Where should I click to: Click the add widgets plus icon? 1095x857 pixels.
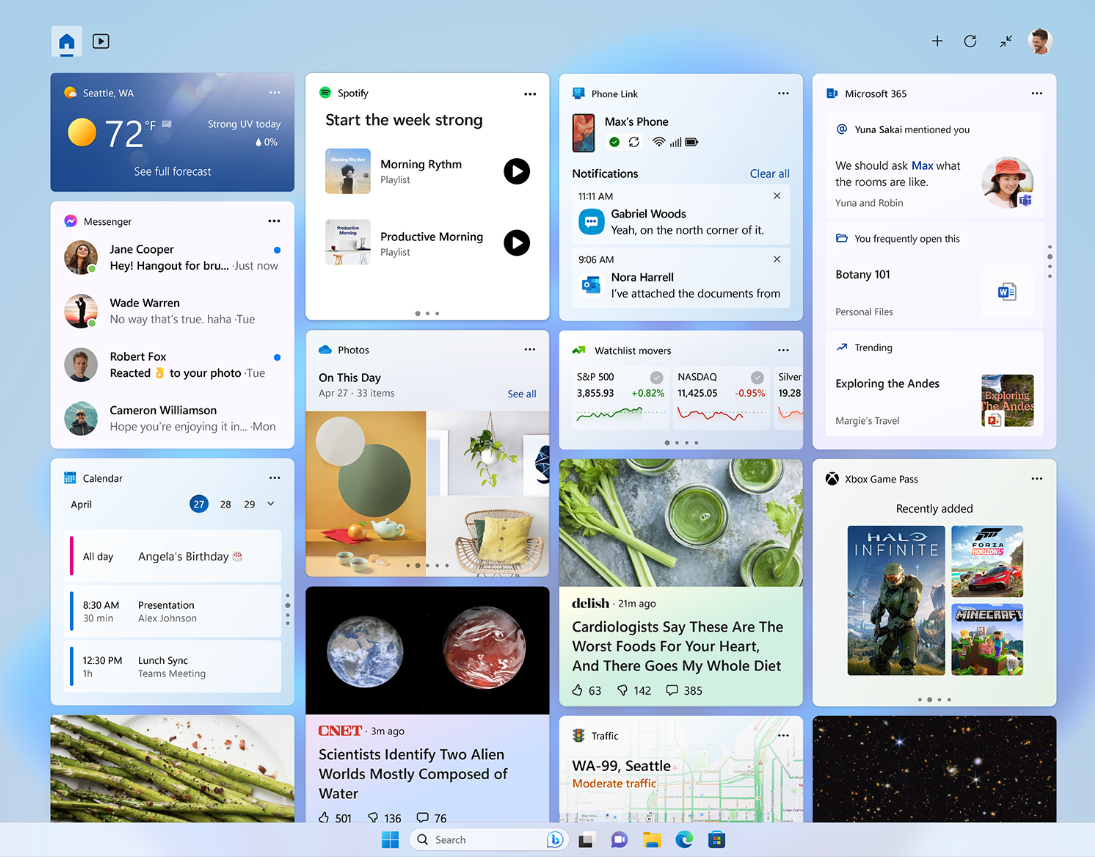(x=936, y=41)
